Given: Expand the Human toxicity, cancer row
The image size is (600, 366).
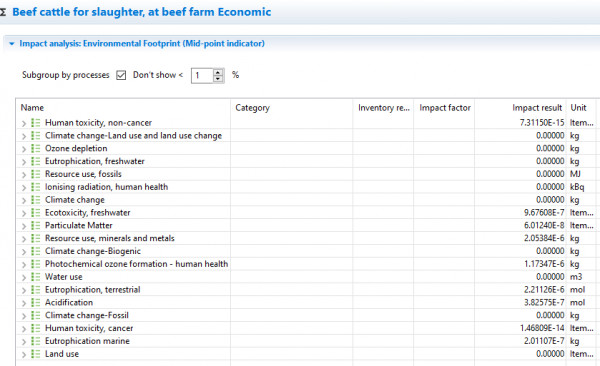Looking at the screenshot, I should [24, 328].
